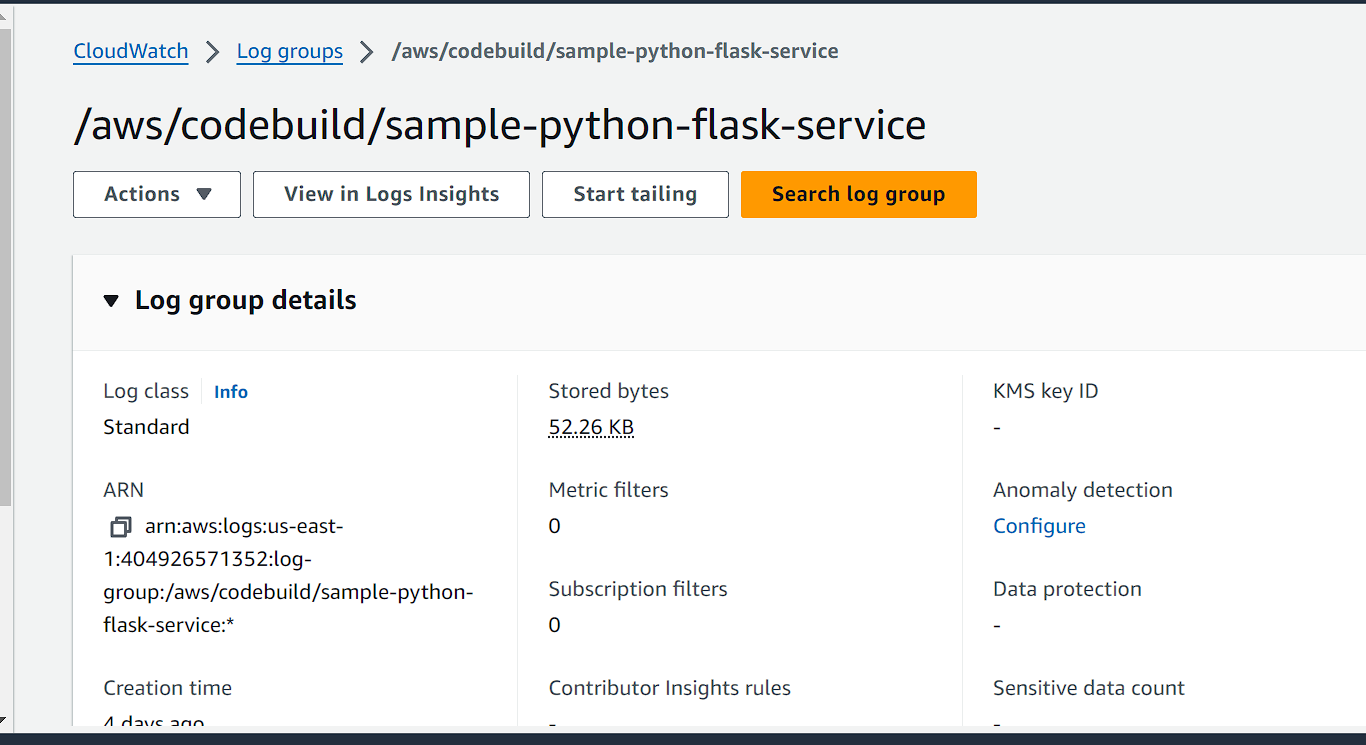
Task: Click the Anomaly detection label
Action: (x=1083, y=490)
